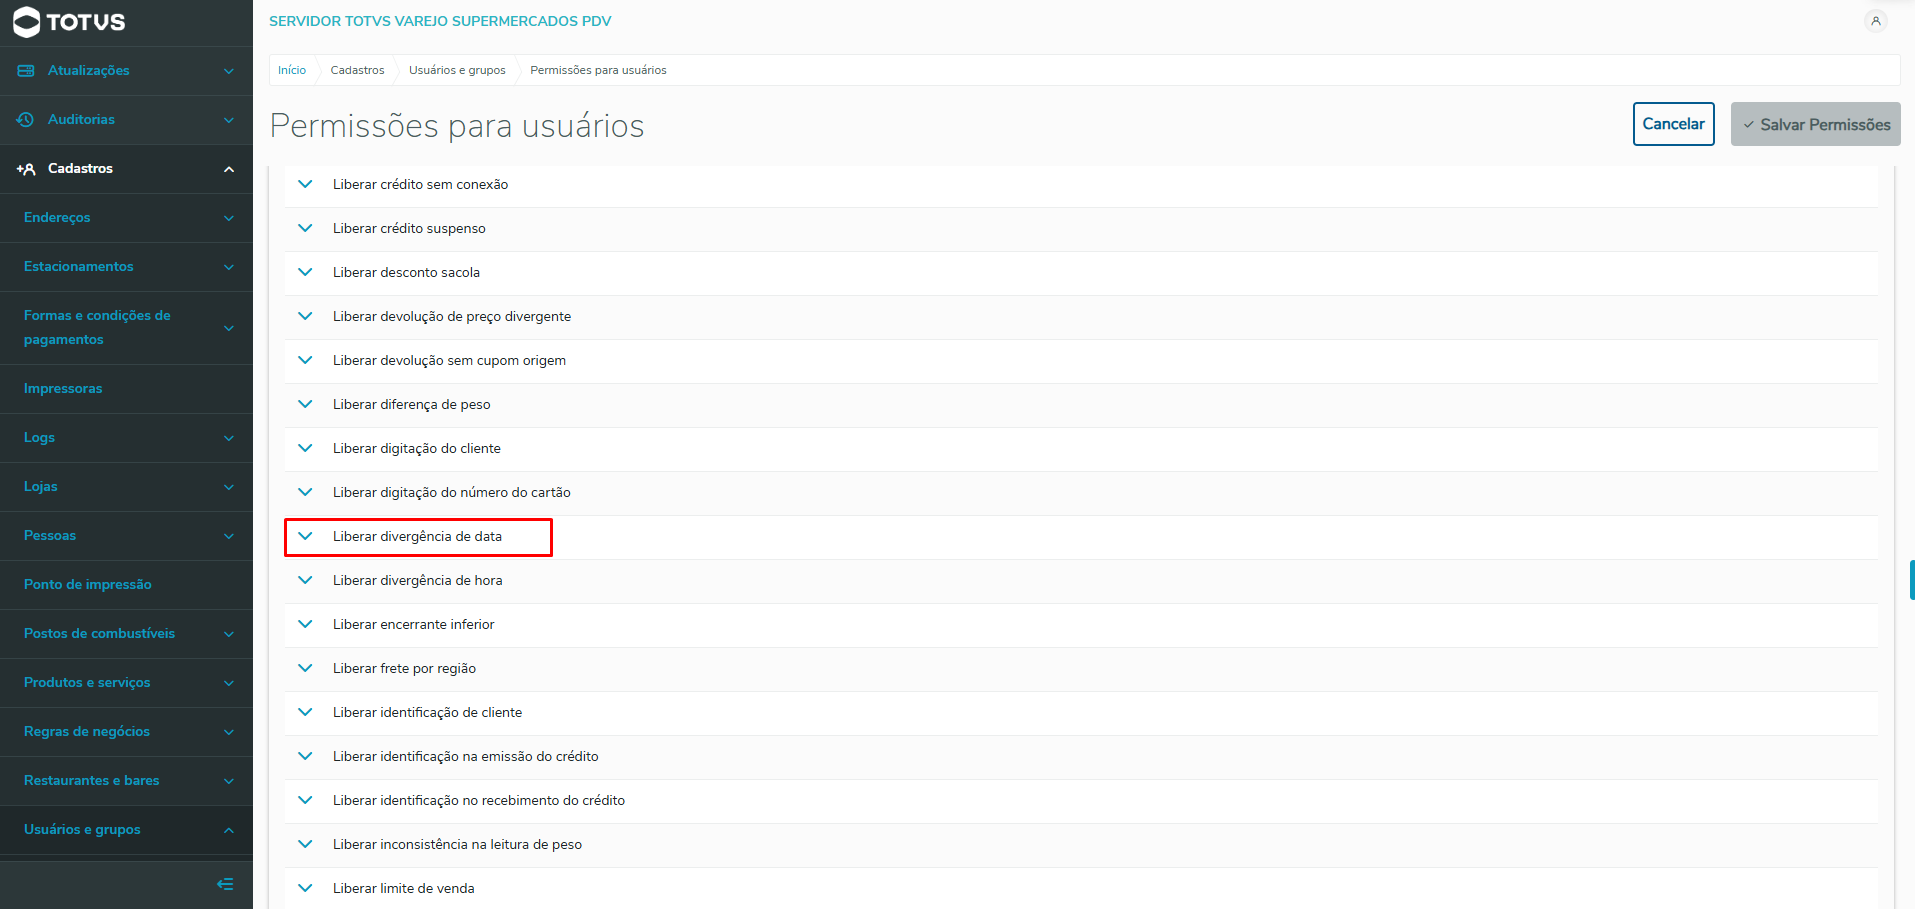1915x909 pixels.
Task: Open Ponto de impressão menu item
Action: click(126, 585)
